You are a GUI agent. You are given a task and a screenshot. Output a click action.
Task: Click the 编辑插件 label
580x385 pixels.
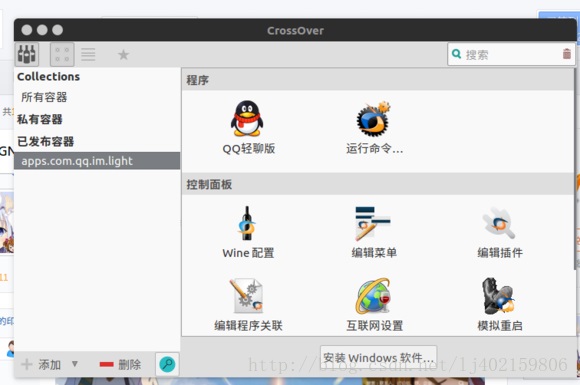500,253
